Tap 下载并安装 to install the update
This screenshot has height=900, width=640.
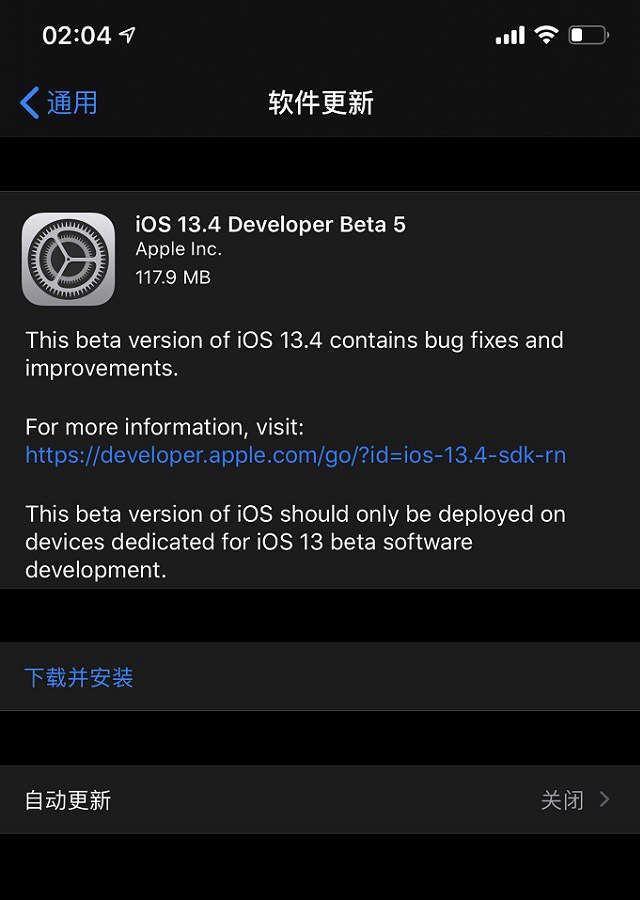pyautogui.click(x=78, y=677)
